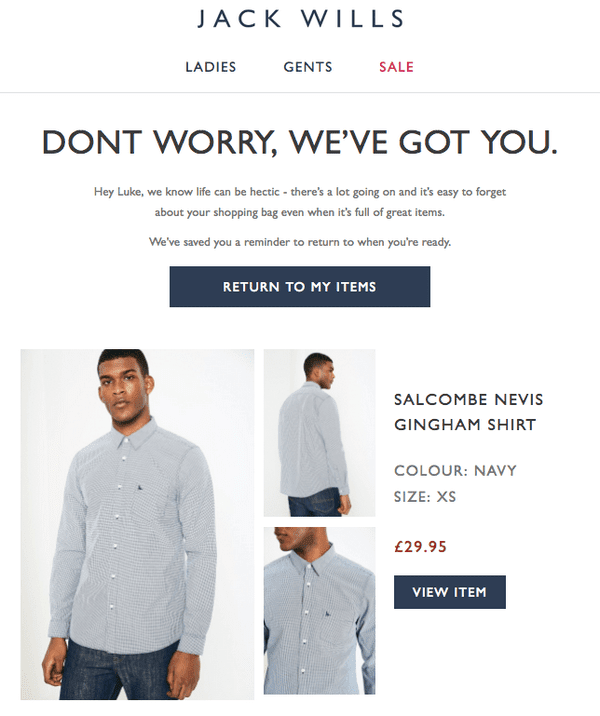Screen dimensions: 600x716
Task: Select the close-up collar shirt thumbnail
Action: tap(319, 611)
